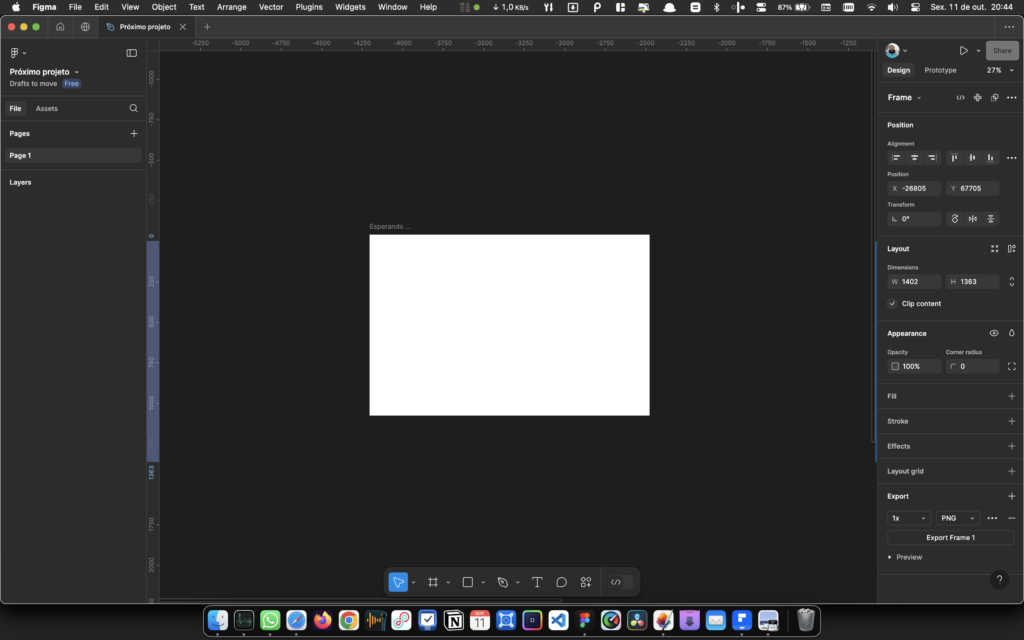The height and width of the screenshot is (640, 1024).
Task: Toggle the left sidebar panel icon
Action: (x=131, y=53)
